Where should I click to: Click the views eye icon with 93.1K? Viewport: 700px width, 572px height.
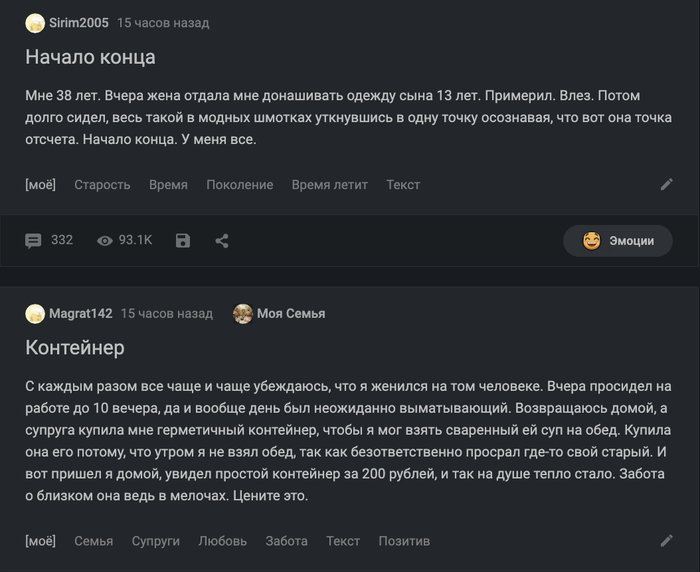click(105, 241)
